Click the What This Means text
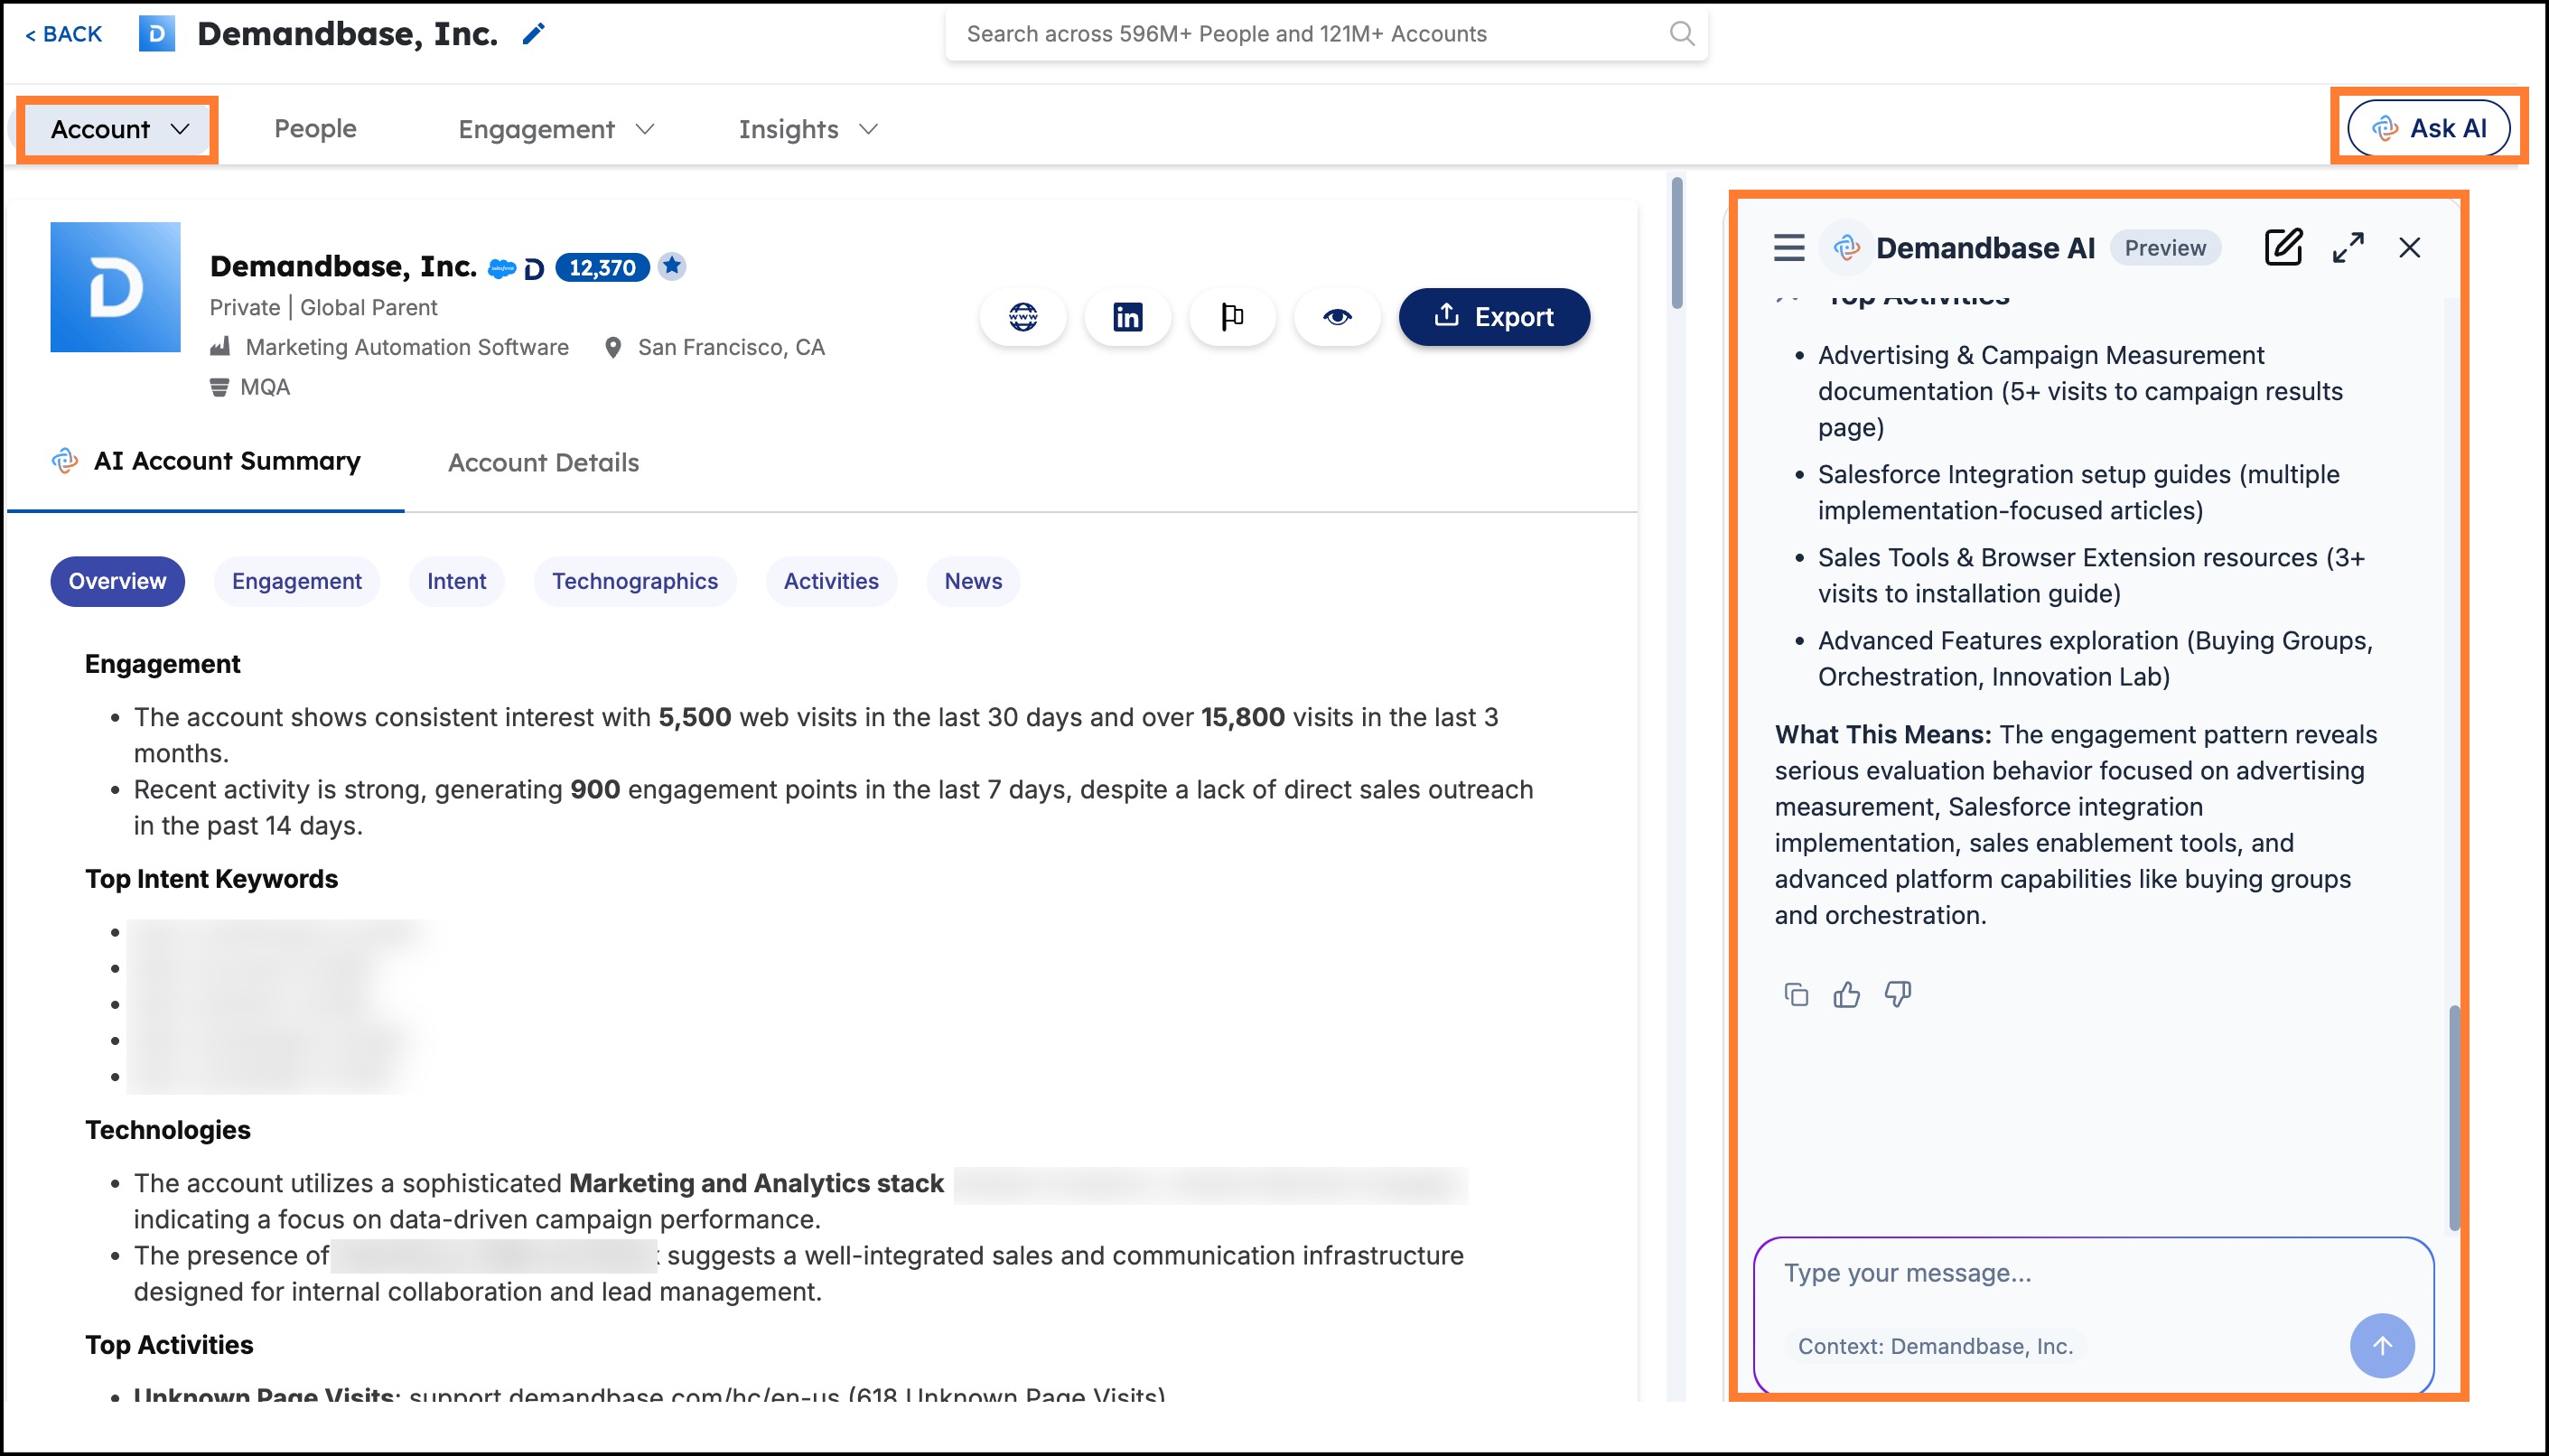The width and height of the screenshot is (2549, 1456). pyautogui.click(x=1882, y=734)
